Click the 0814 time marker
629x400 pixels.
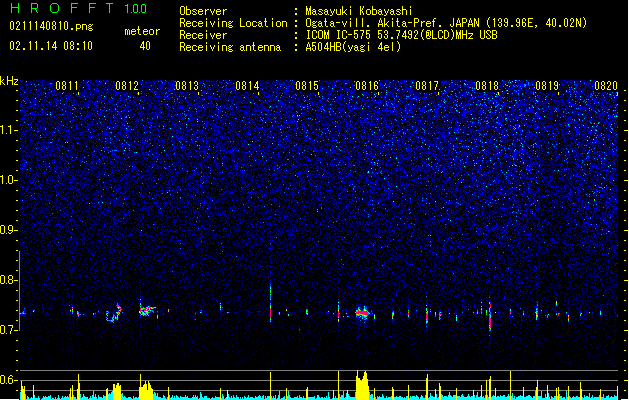[247, 86]
